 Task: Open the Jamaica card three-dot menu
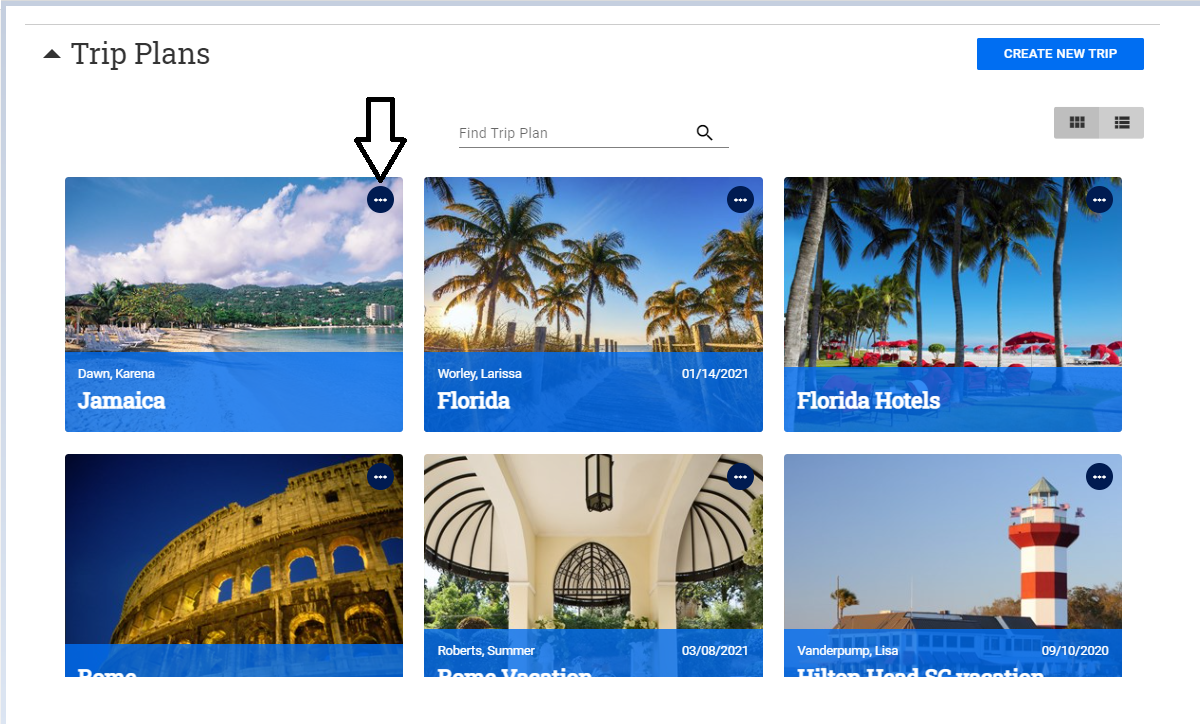[x=380, y=200]
